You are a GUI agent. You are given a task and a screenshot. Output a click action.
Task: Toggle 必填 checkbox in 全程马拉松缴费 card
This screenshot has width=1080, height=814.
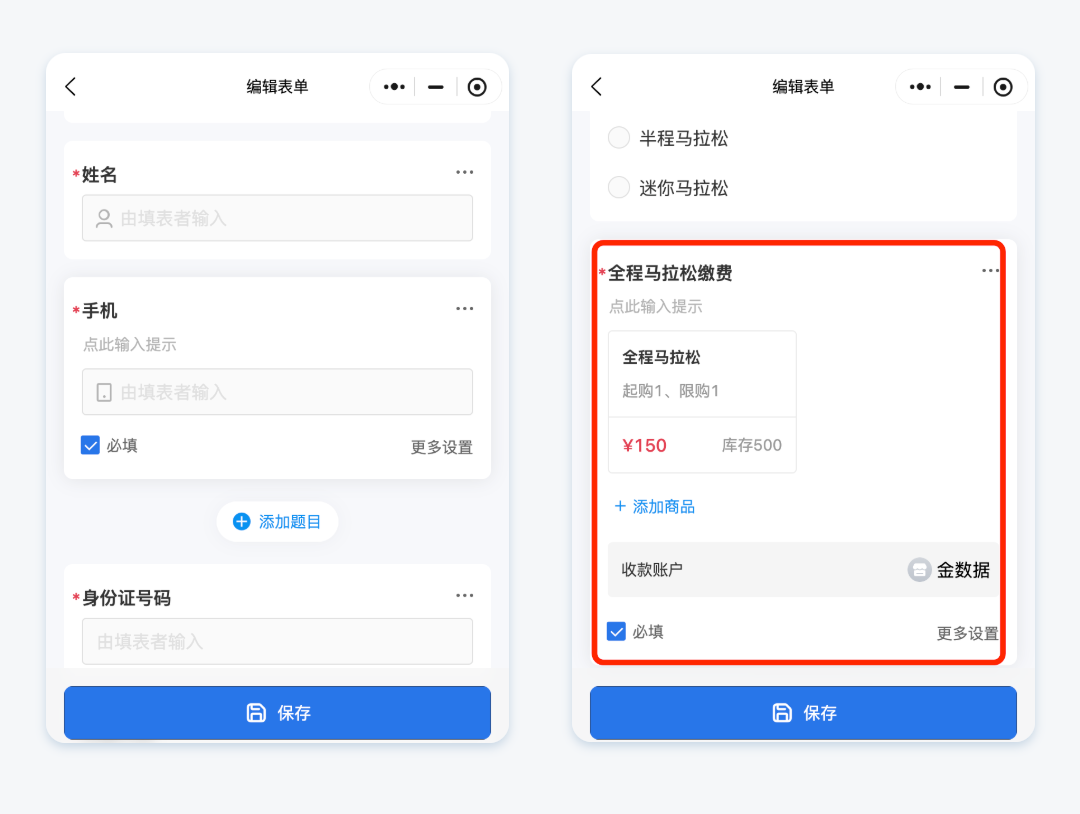(x=616, y=632)
